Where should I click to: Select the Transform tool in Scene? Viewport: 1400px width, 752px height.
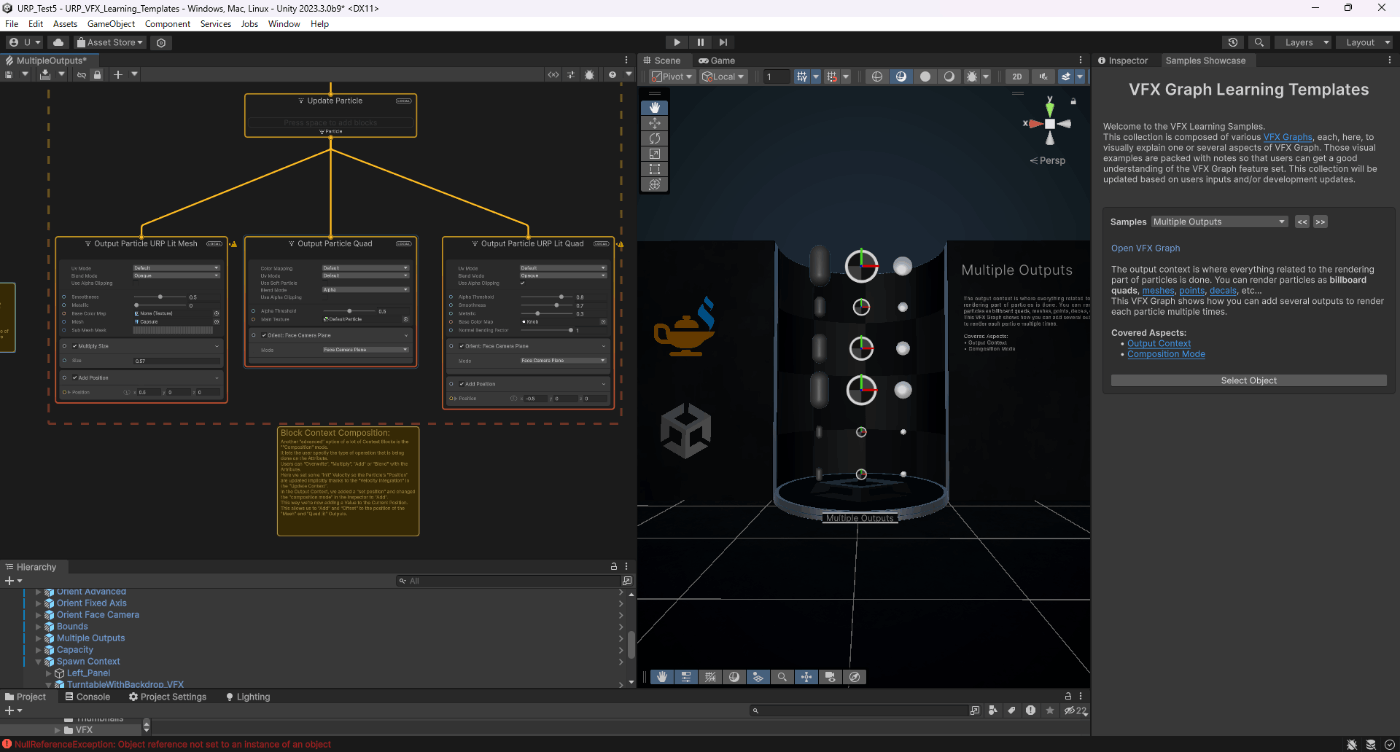tap(655, 185)
